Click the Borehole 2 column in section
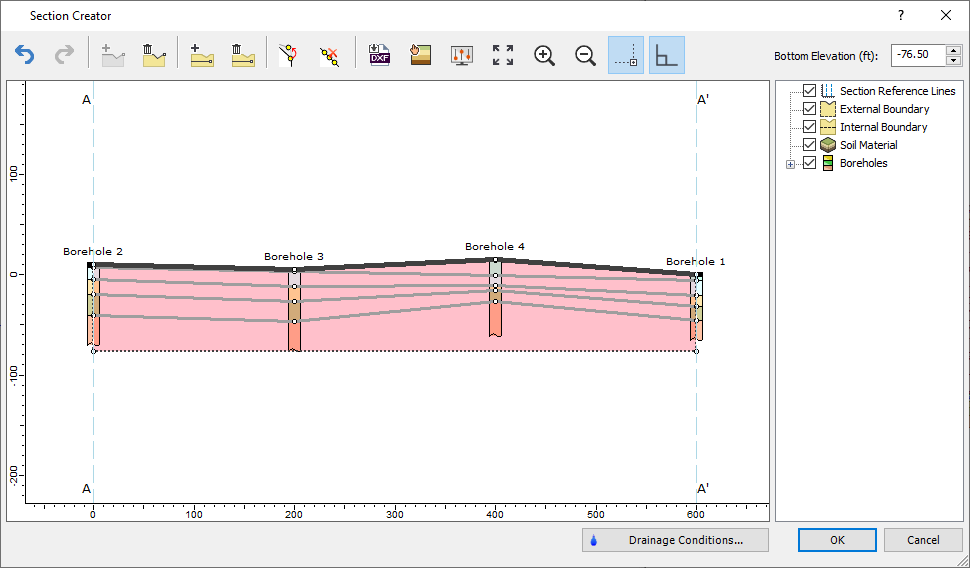The image size is (970, 568). point(93,304)
